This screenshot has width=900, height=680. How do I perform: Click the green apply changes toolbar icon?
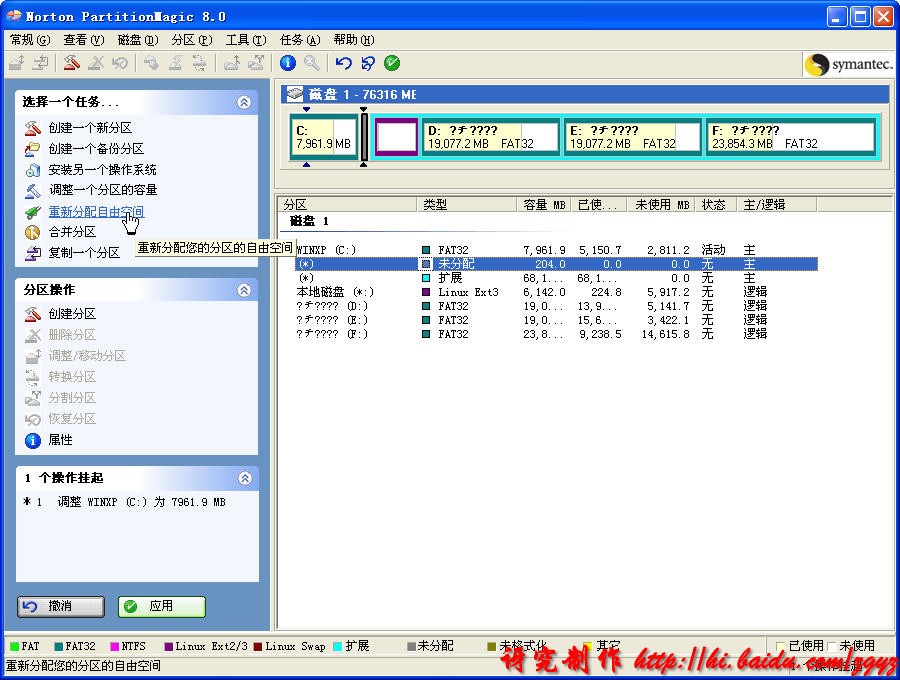[x=392, y=63]
